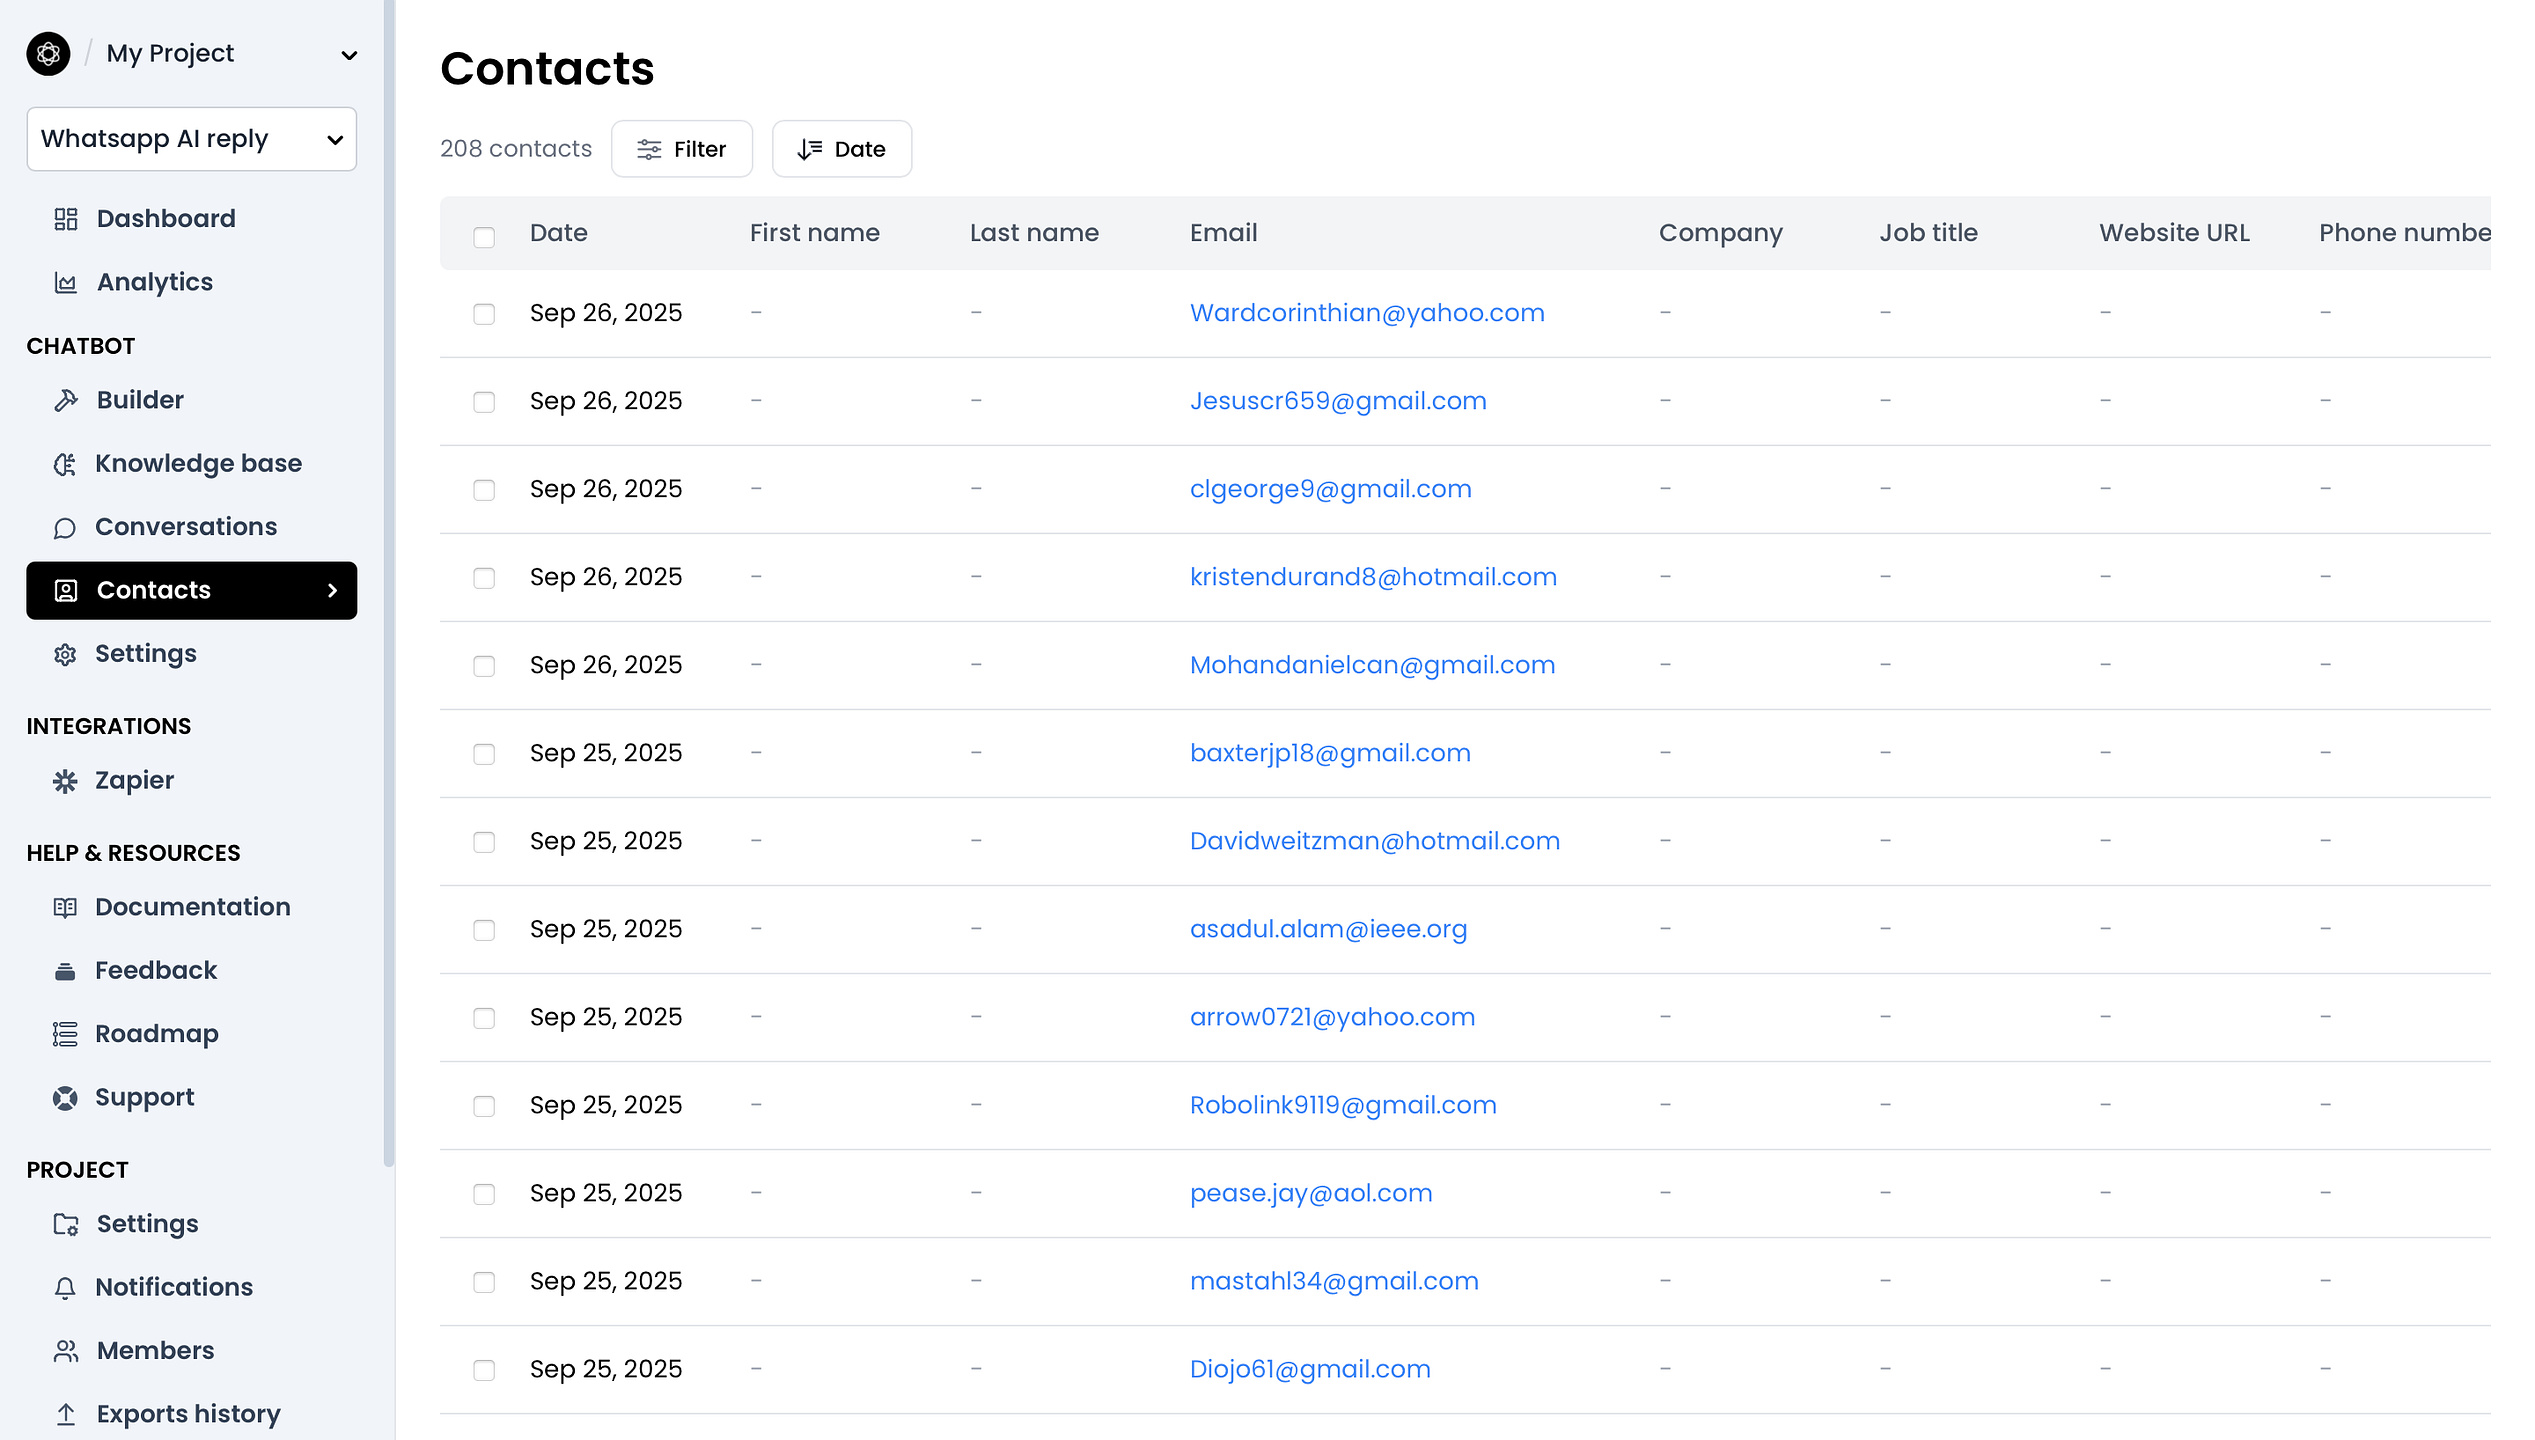Click the Email column header
Image resolution: width=2535 pixels, height=1440 pixels.
point(1223,233)
